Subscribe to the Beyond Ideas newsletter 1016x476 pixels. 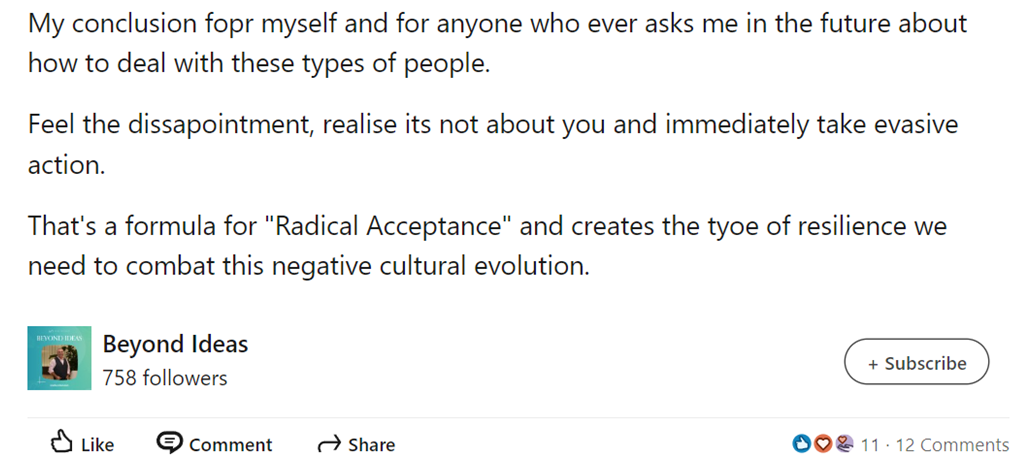[x=916, y=362]
